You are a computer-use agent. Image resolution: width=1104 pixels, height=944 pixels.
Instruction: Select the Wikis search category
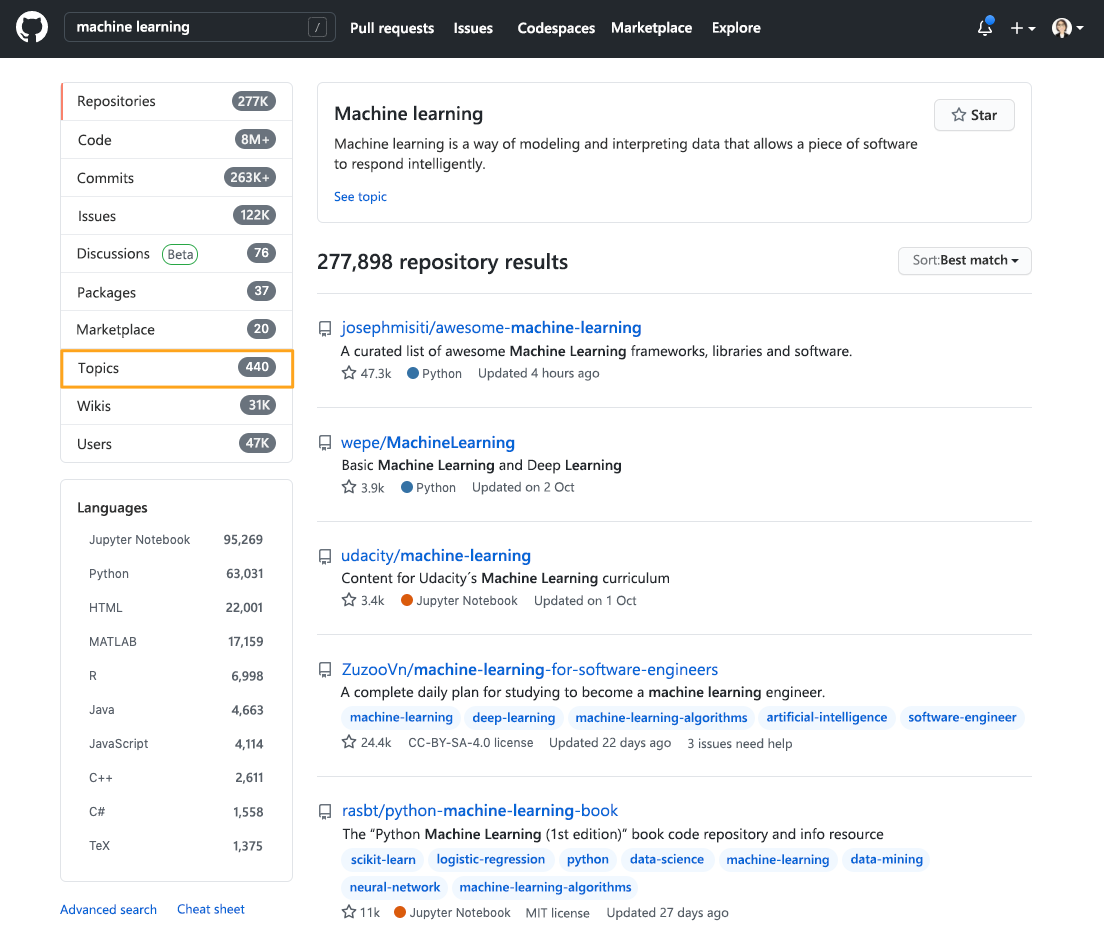(177, 405)
